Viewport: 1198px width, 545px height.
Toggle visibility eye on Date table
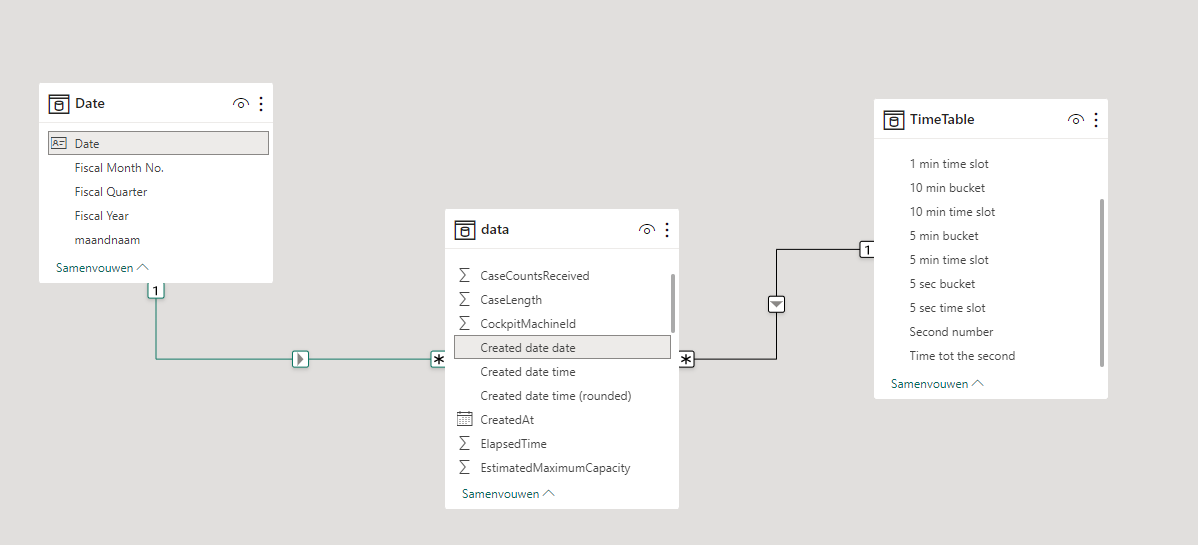tap(241, 104)
